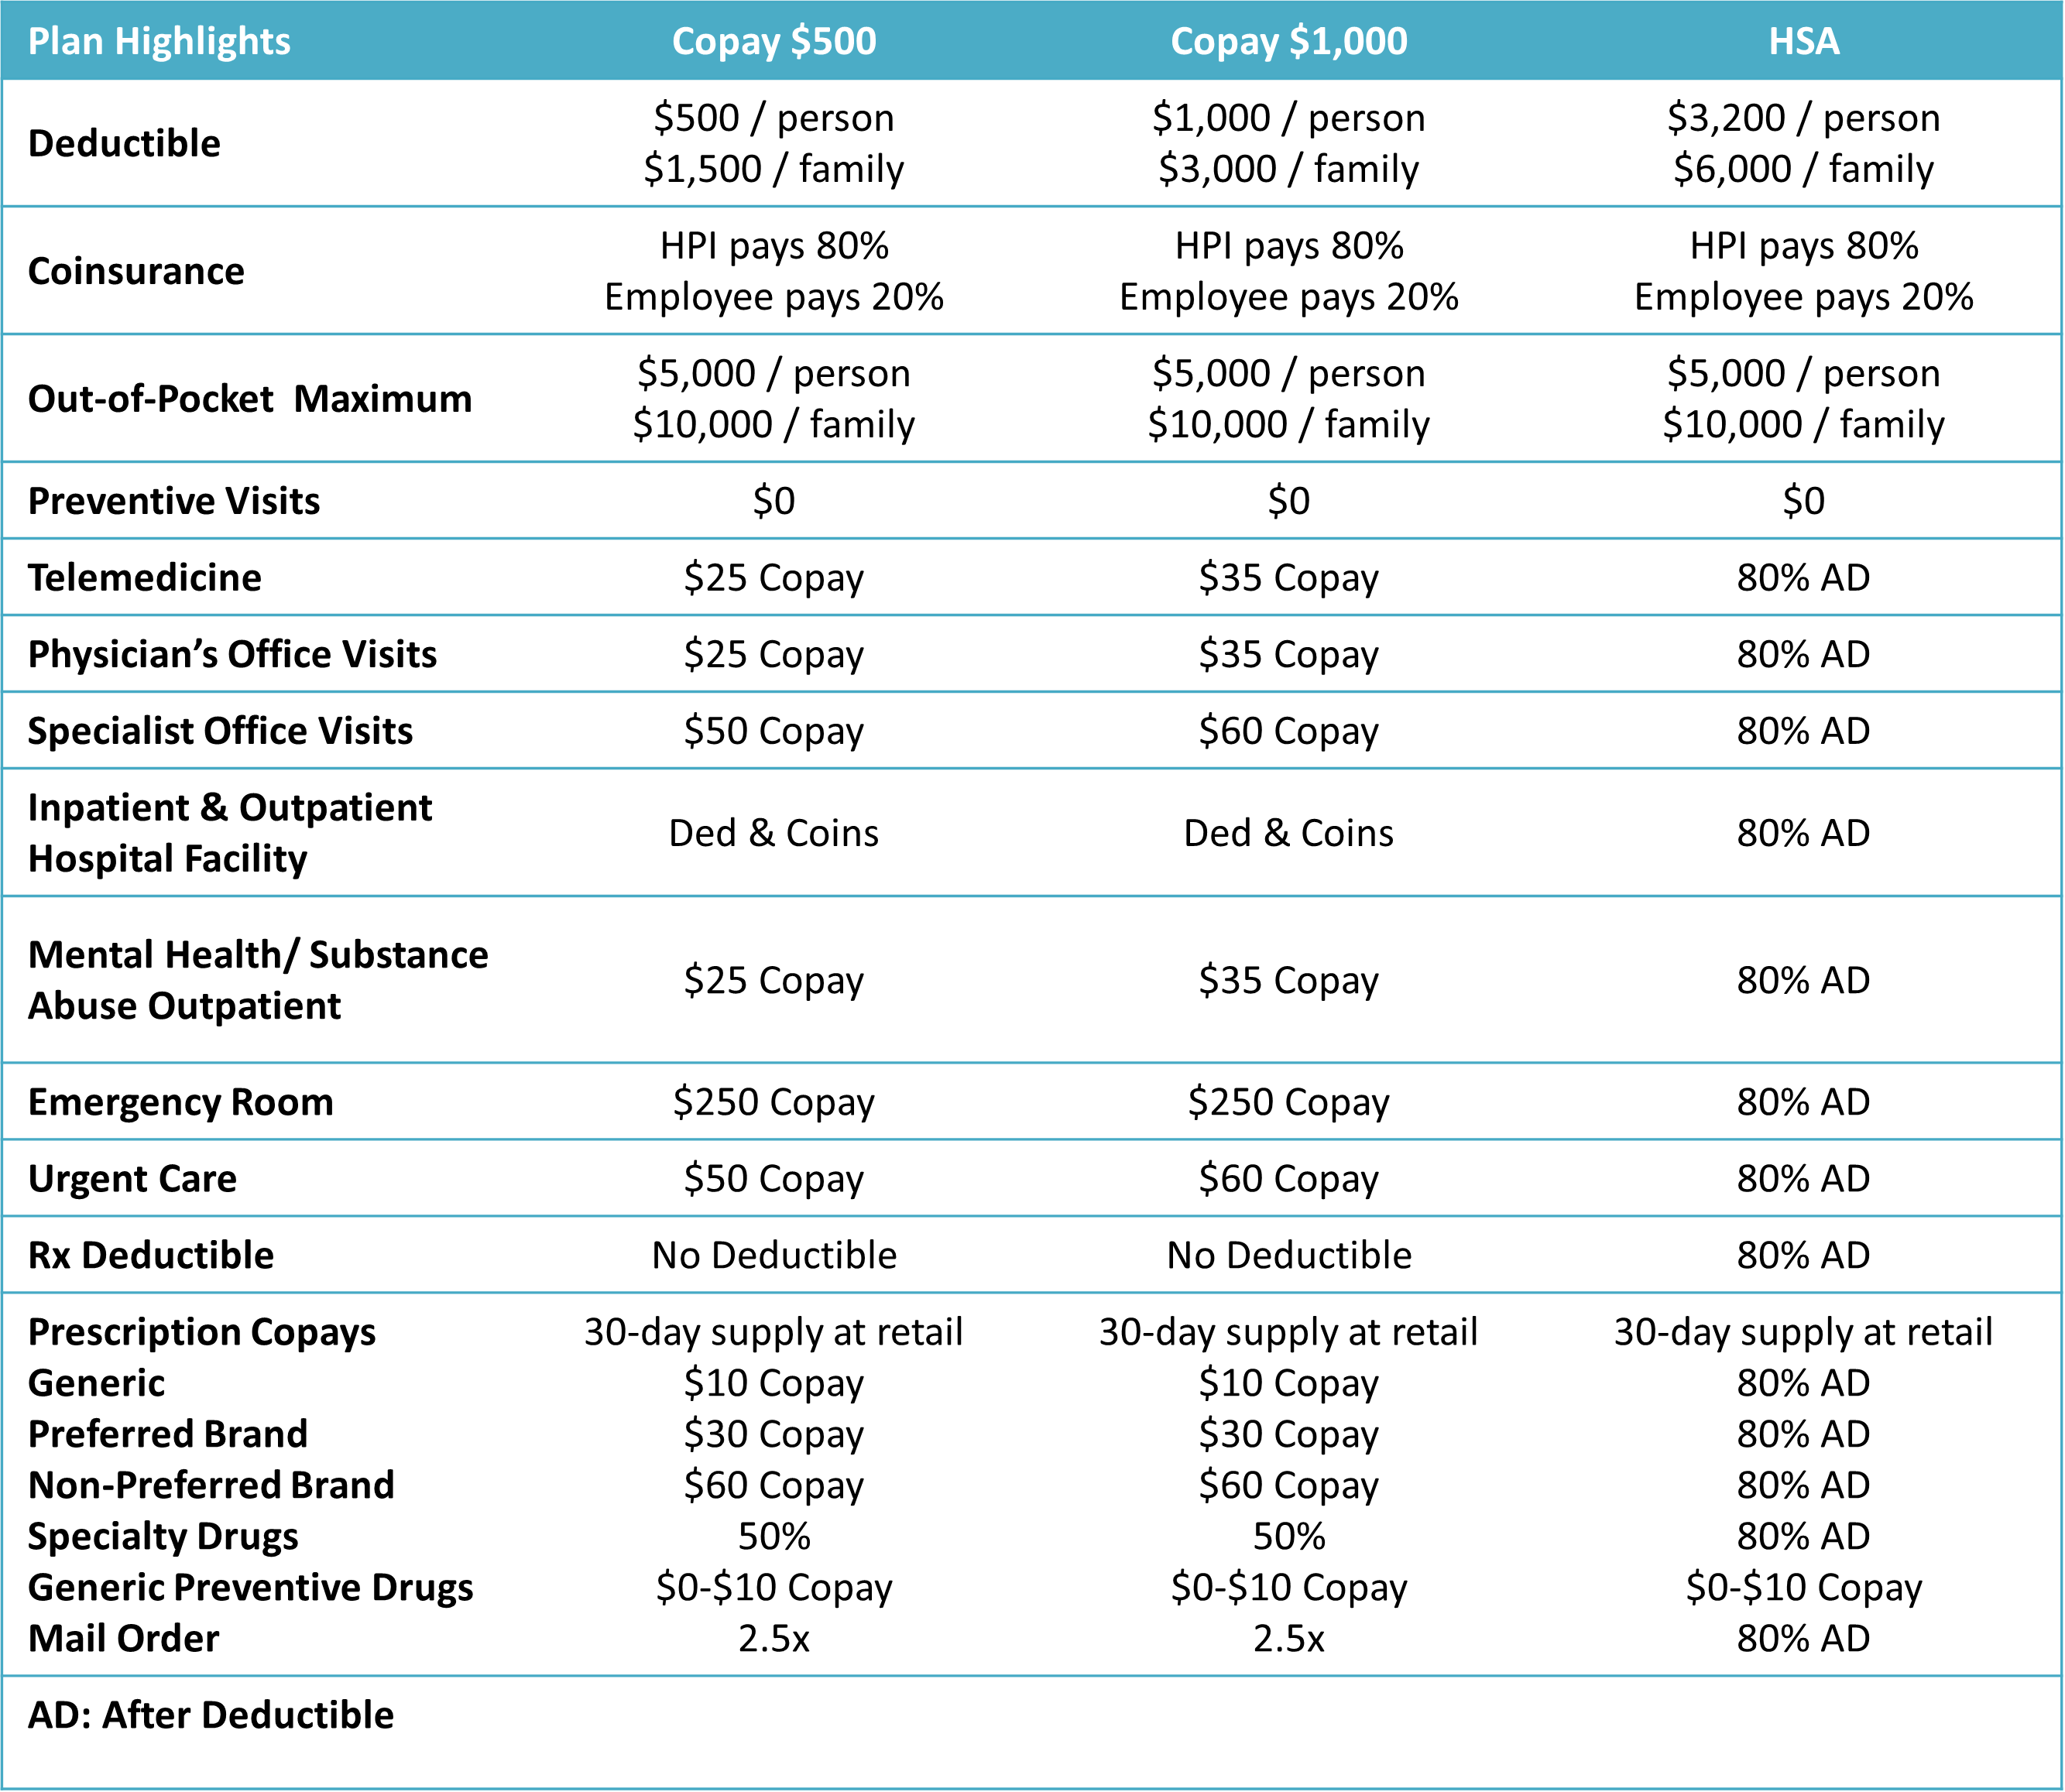Image resolution: width=2065 pixels, height=1792 pixels.
Task: Click the 'Rx Deductible' row label
Action: (151, 1255)
